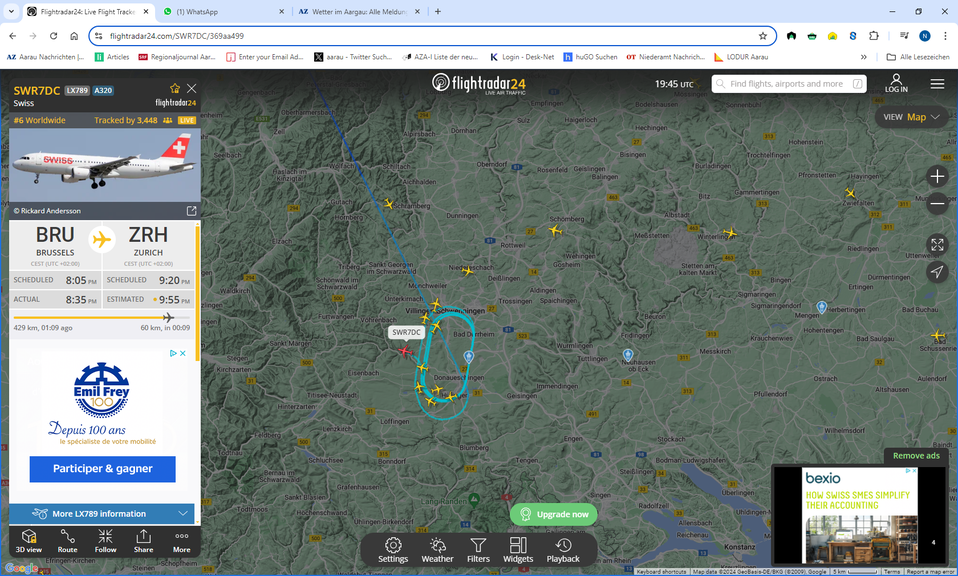
Task: Add SWR7DC flight to favorites
Action: pyautogui.click(x=175, y=89)
